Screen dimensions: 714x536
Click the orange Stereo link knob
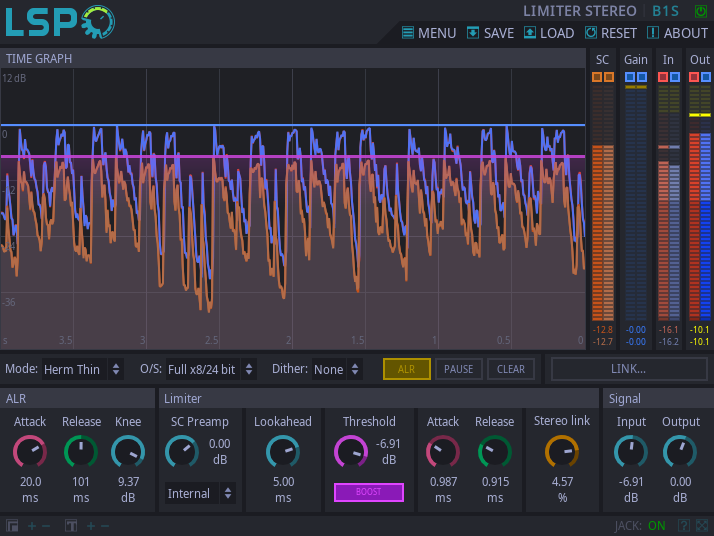point(562,452)
